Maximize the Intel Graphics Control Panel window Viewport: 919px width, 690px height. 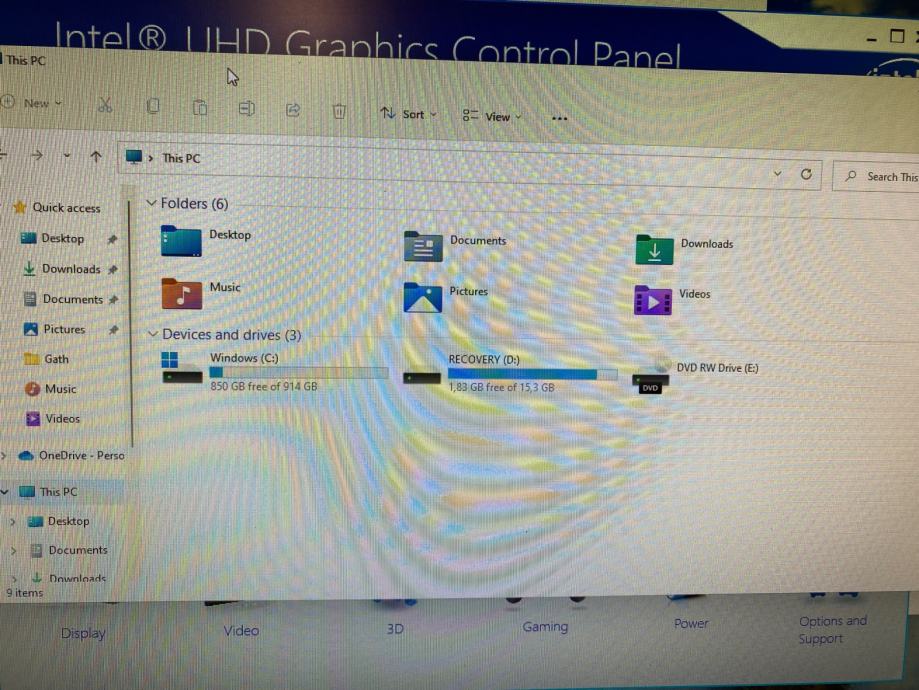[897, 36]
